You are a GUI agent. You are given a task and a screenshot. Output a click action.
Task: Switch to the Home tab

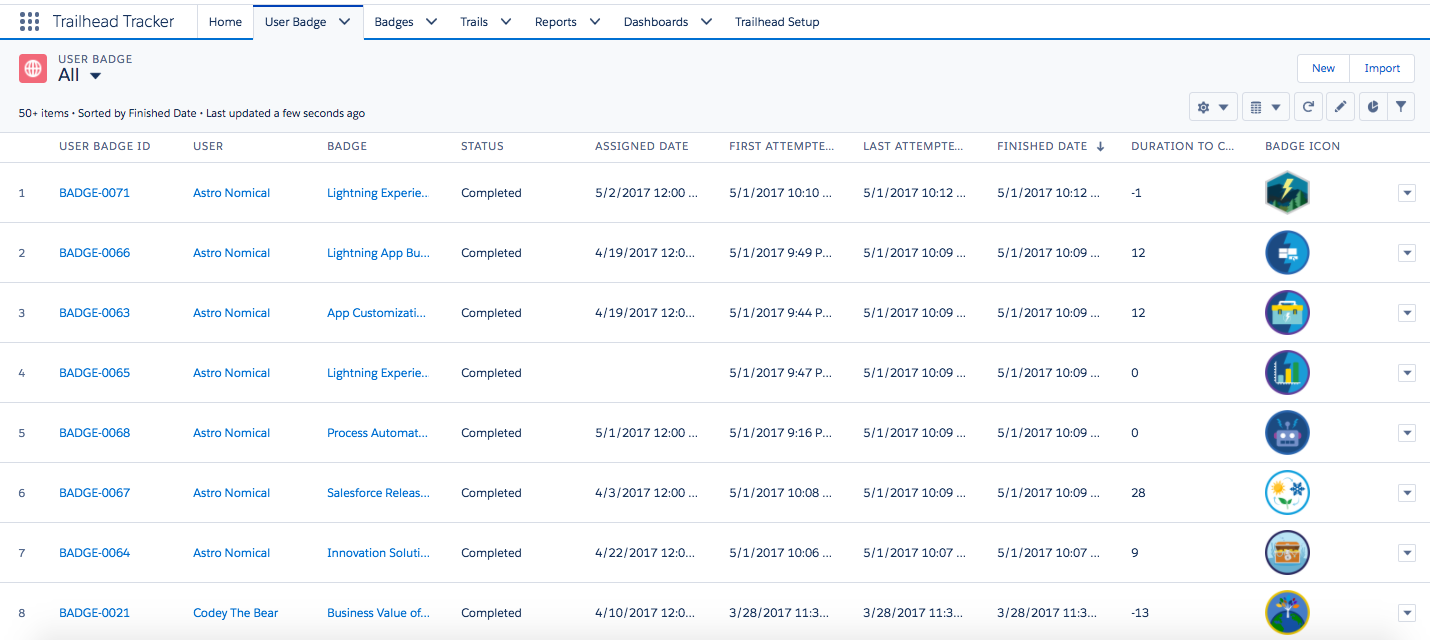coord(225,22)
